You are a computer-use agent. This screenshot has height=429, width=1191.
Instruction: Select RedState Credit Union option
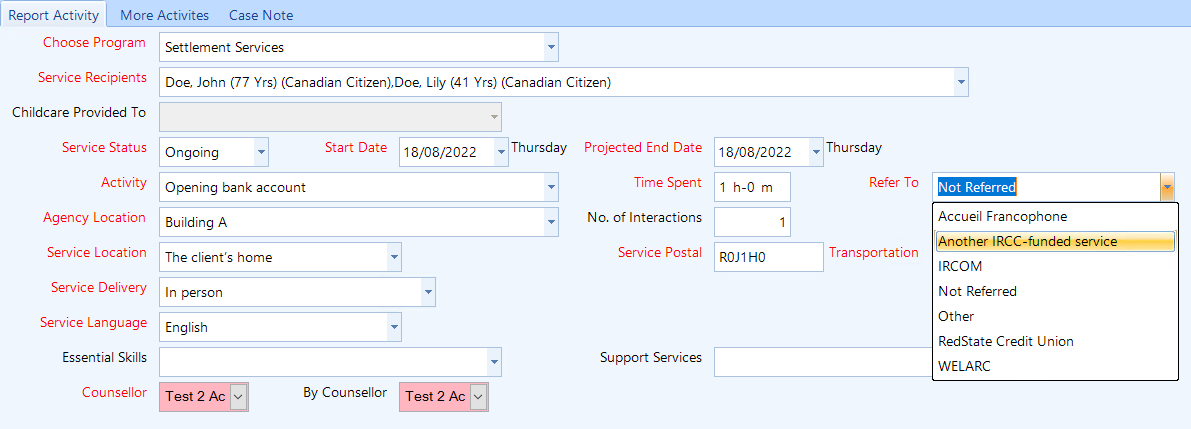[1005, 341]
